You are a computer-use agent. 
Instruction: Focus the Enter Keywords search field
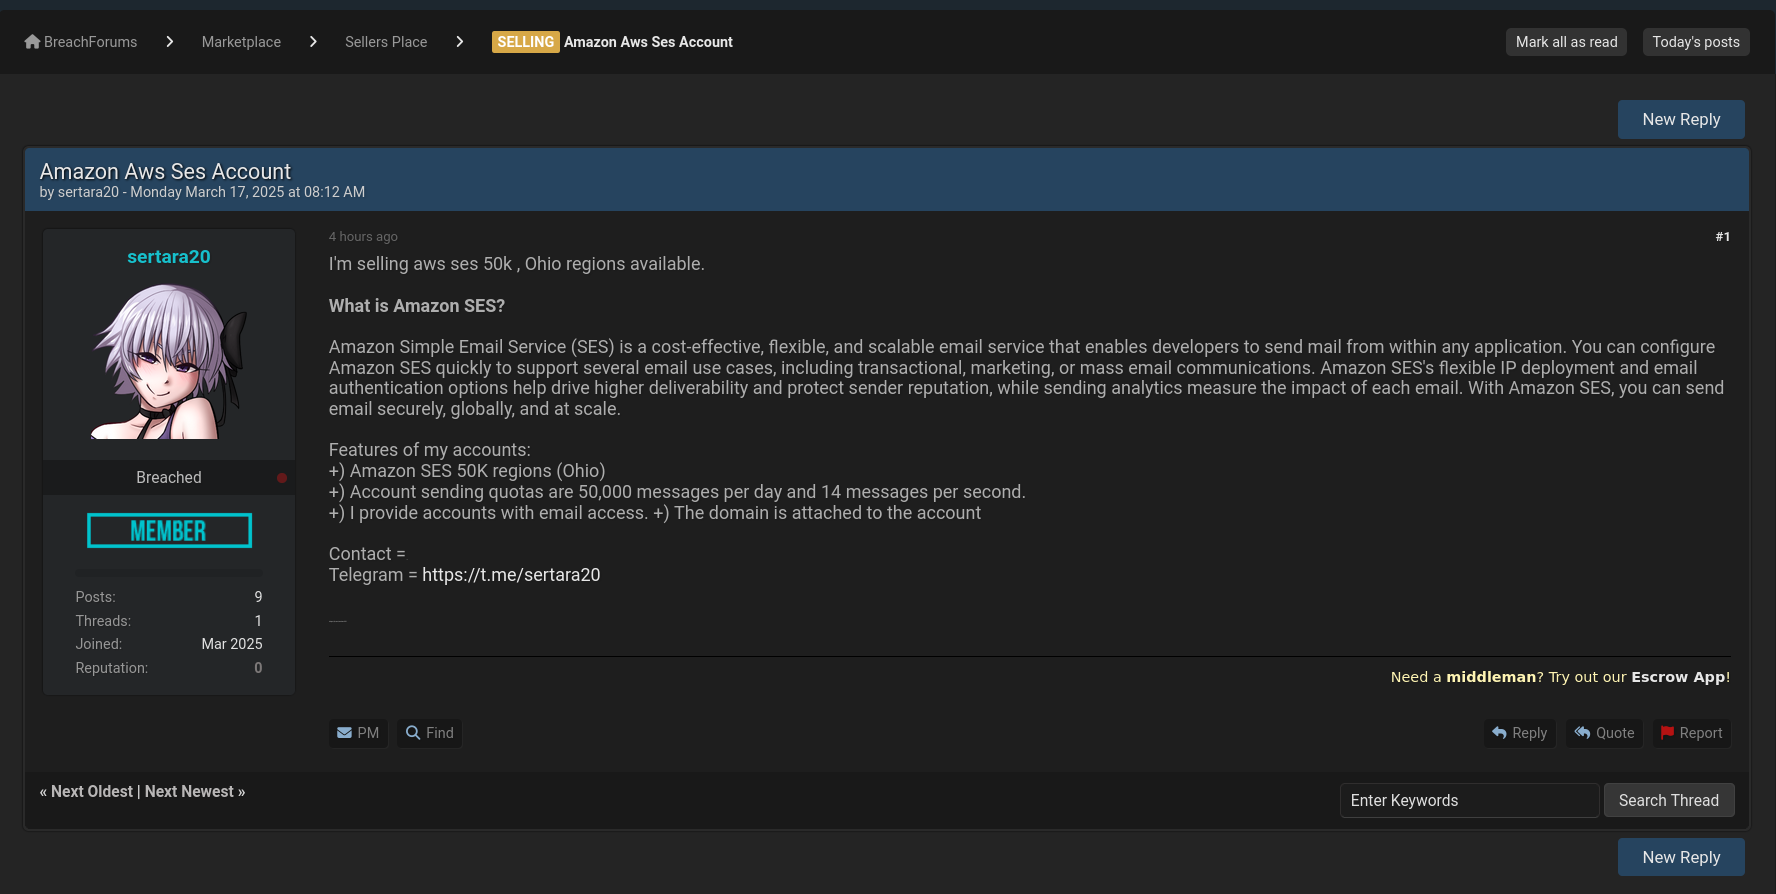pos(1468,800)
